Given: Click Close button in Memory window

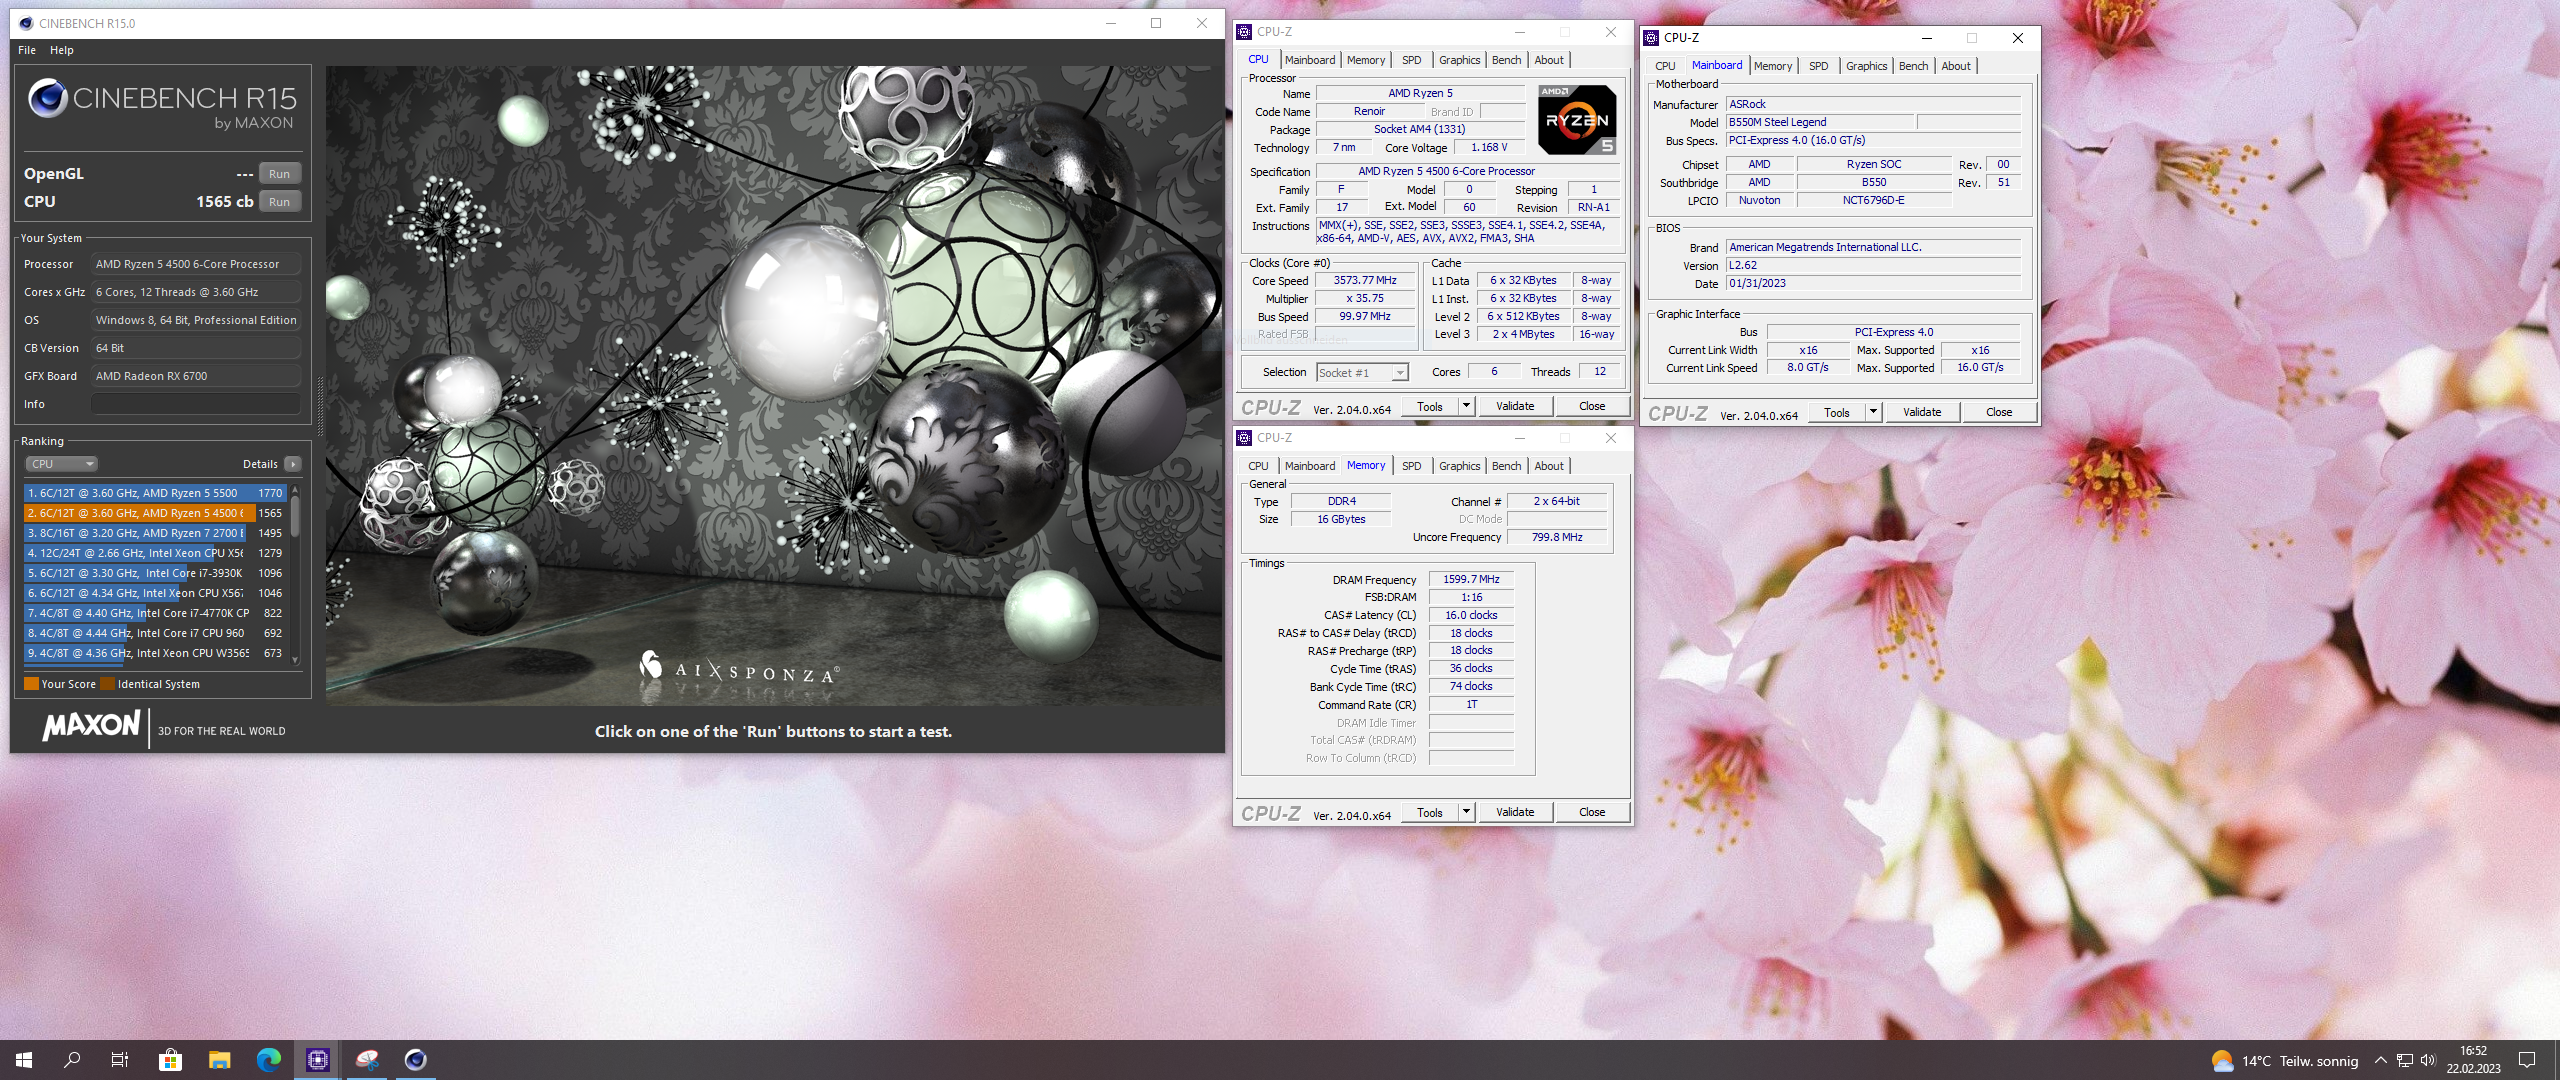Looking at the screenshot, I should (x=1592, y=813).
